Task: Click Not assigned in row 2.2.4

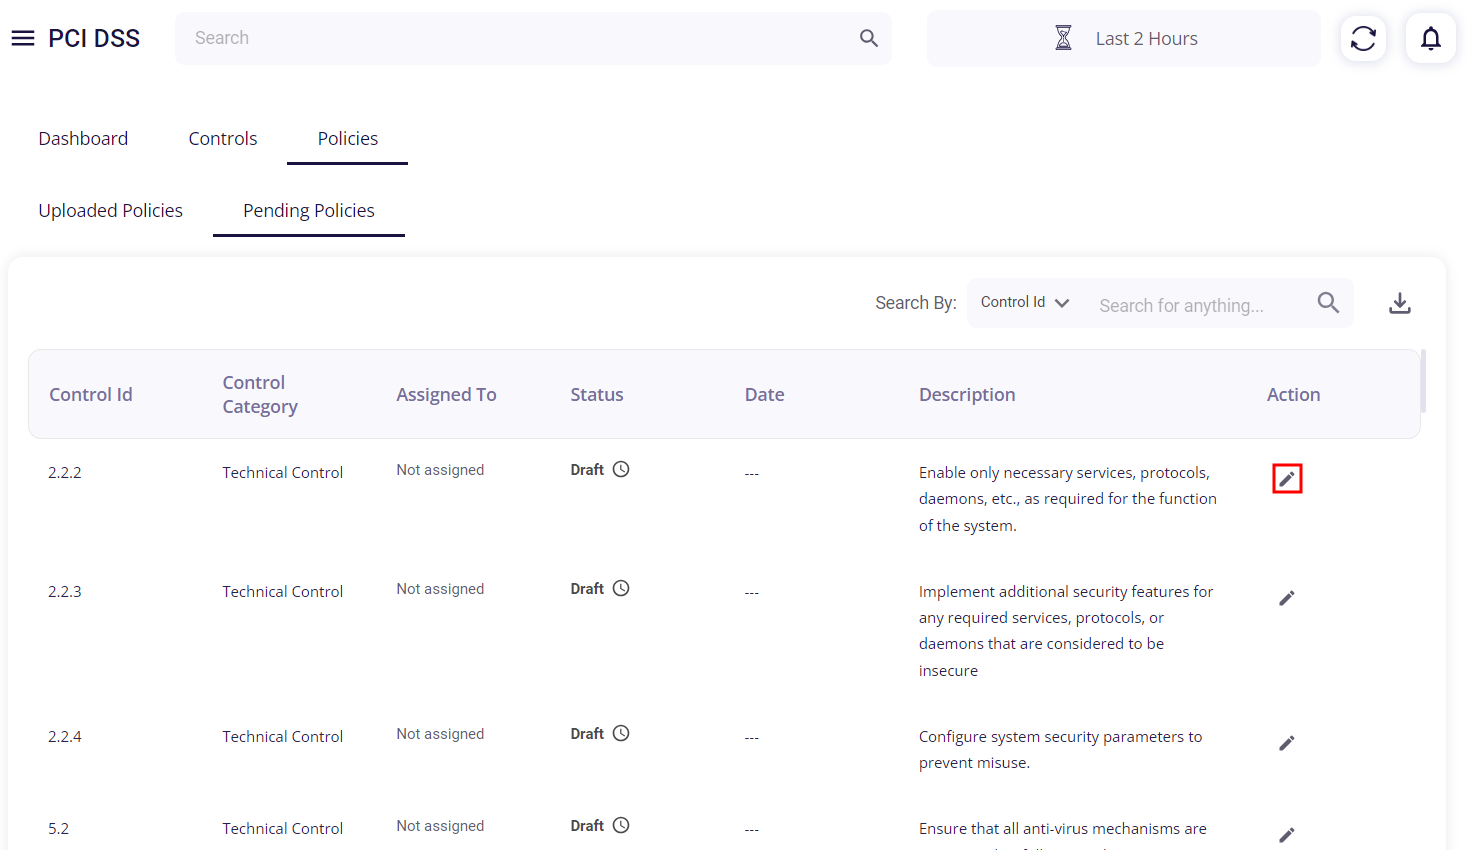Action: point(440,734)
